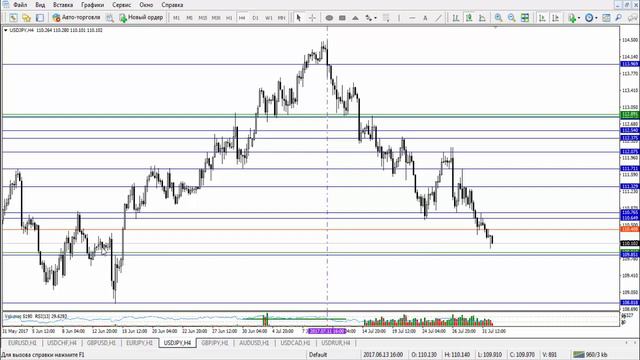This screenshot has height=360, width=640.
Task: Toggle candlestick chart mode
Action: tap(469, 18)
